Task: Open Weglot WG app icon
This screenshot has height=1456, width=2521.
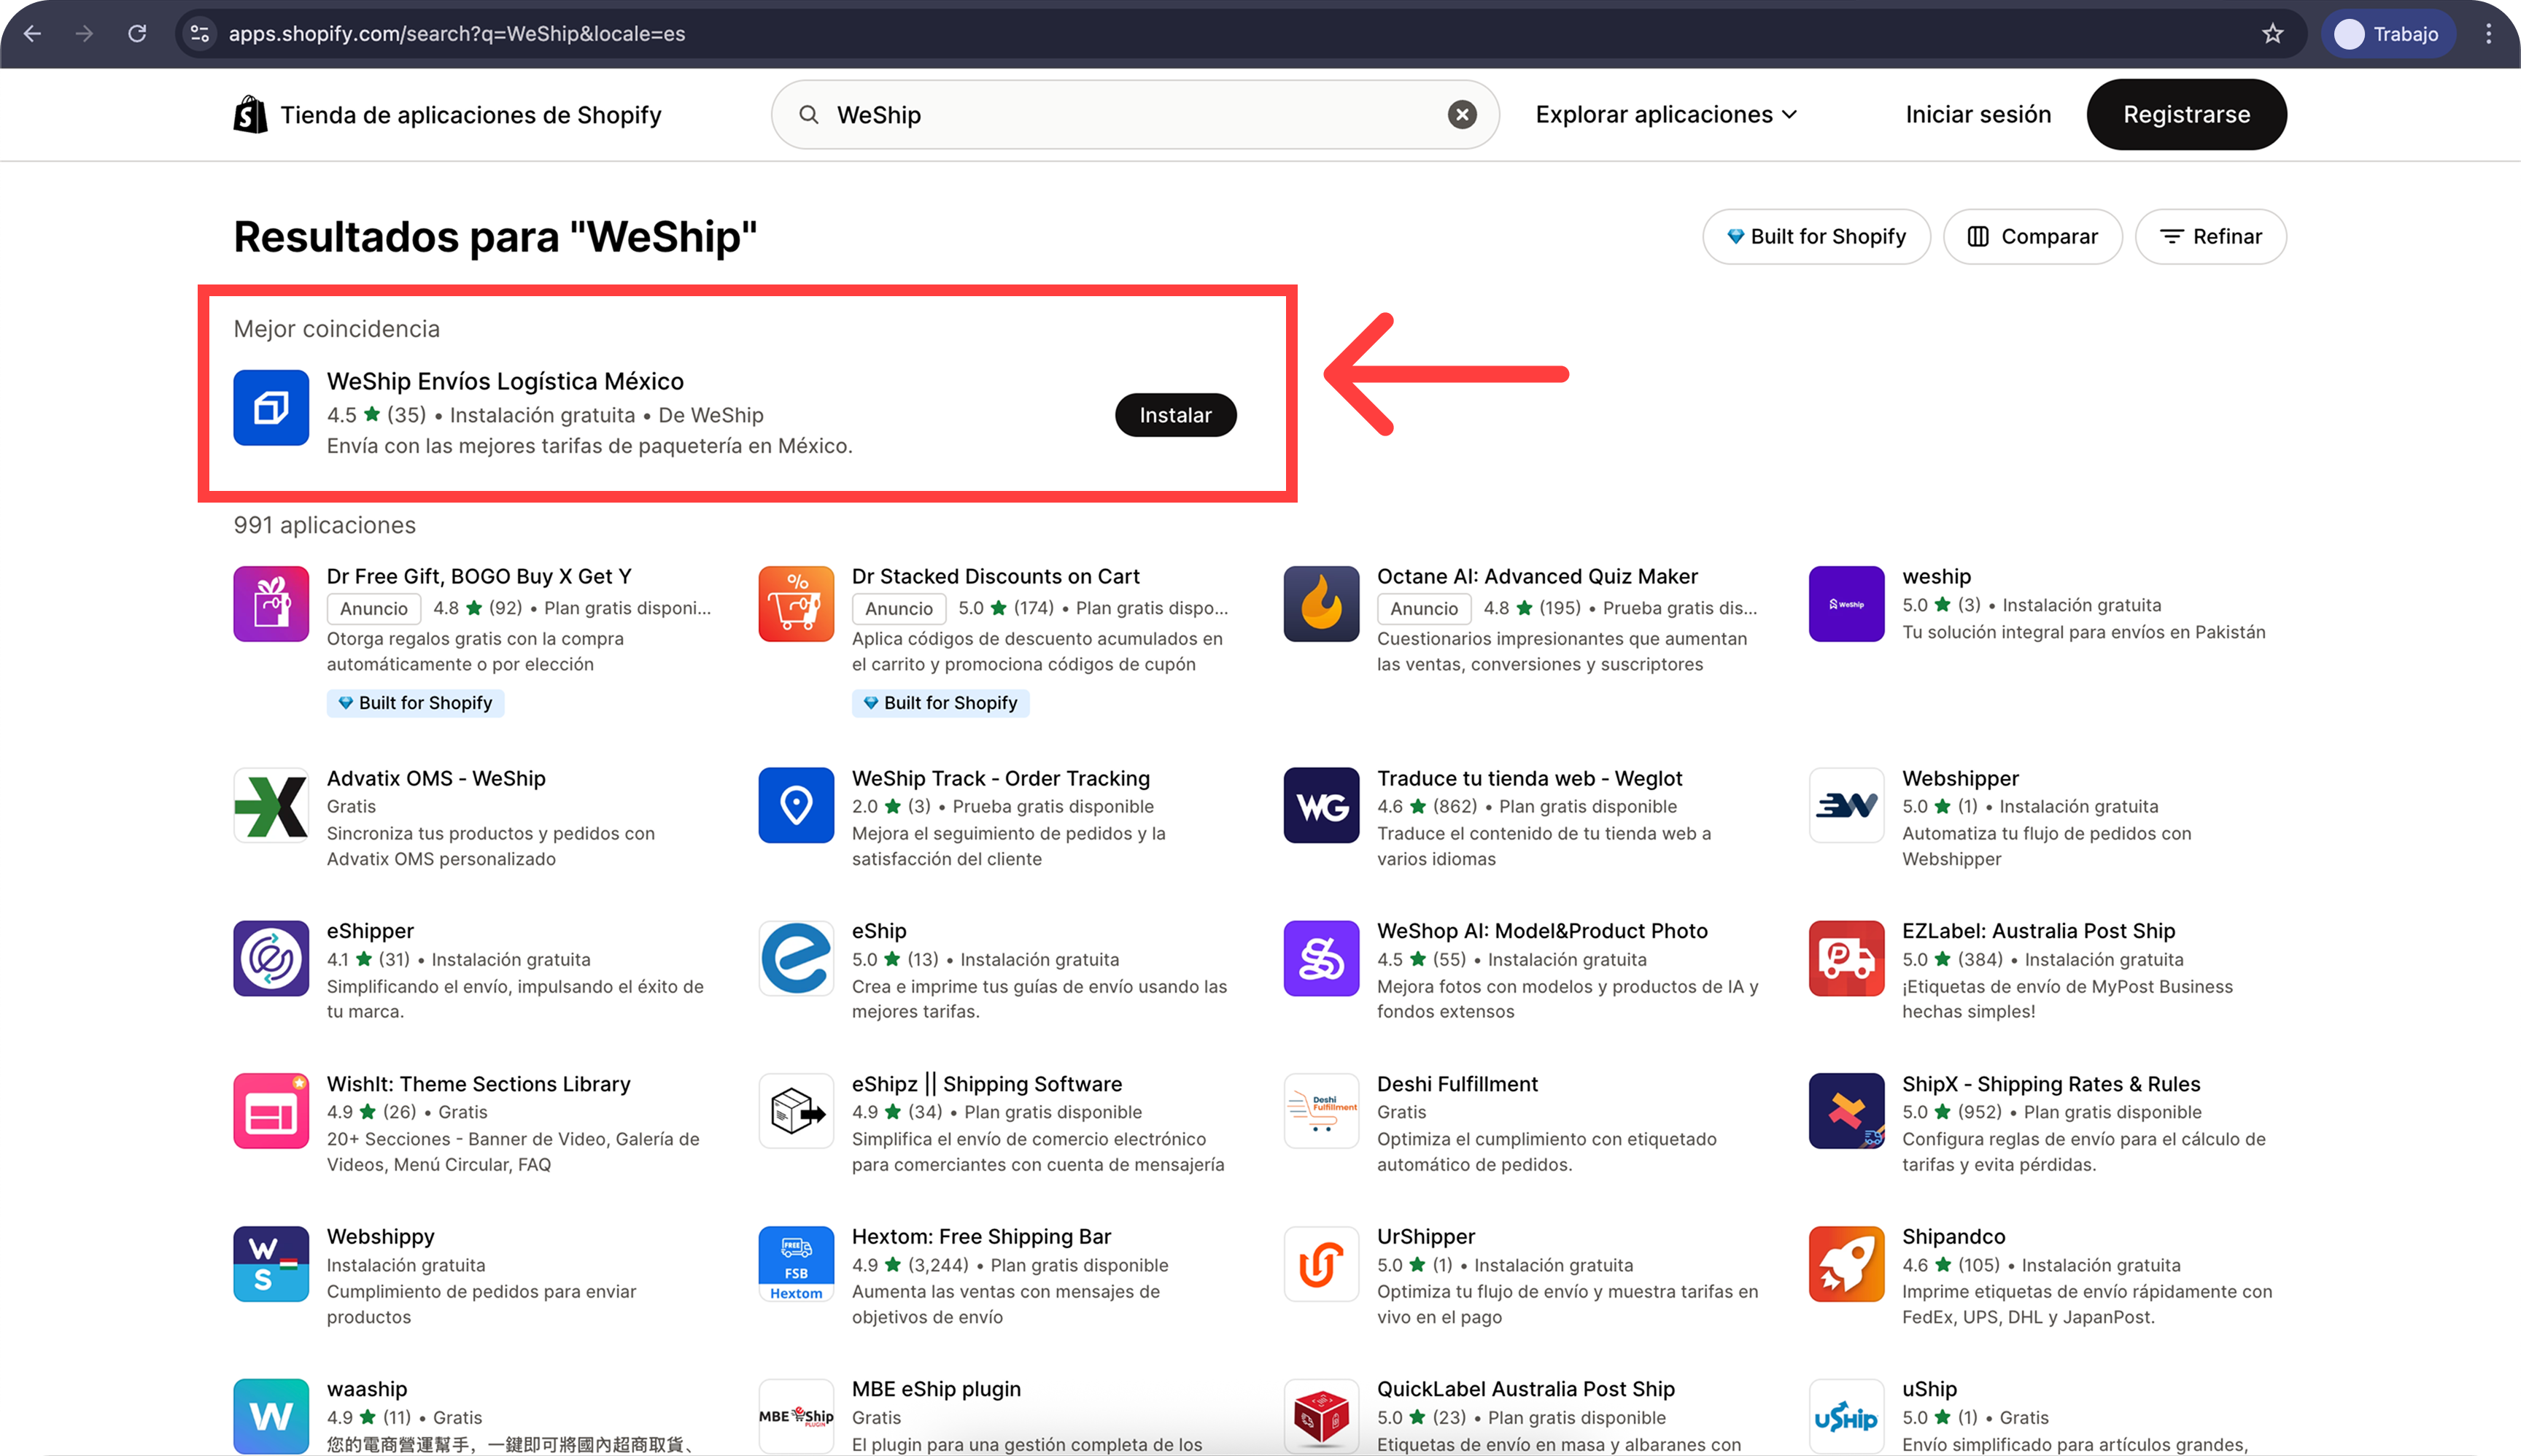Action: [x=1321, y=805]
